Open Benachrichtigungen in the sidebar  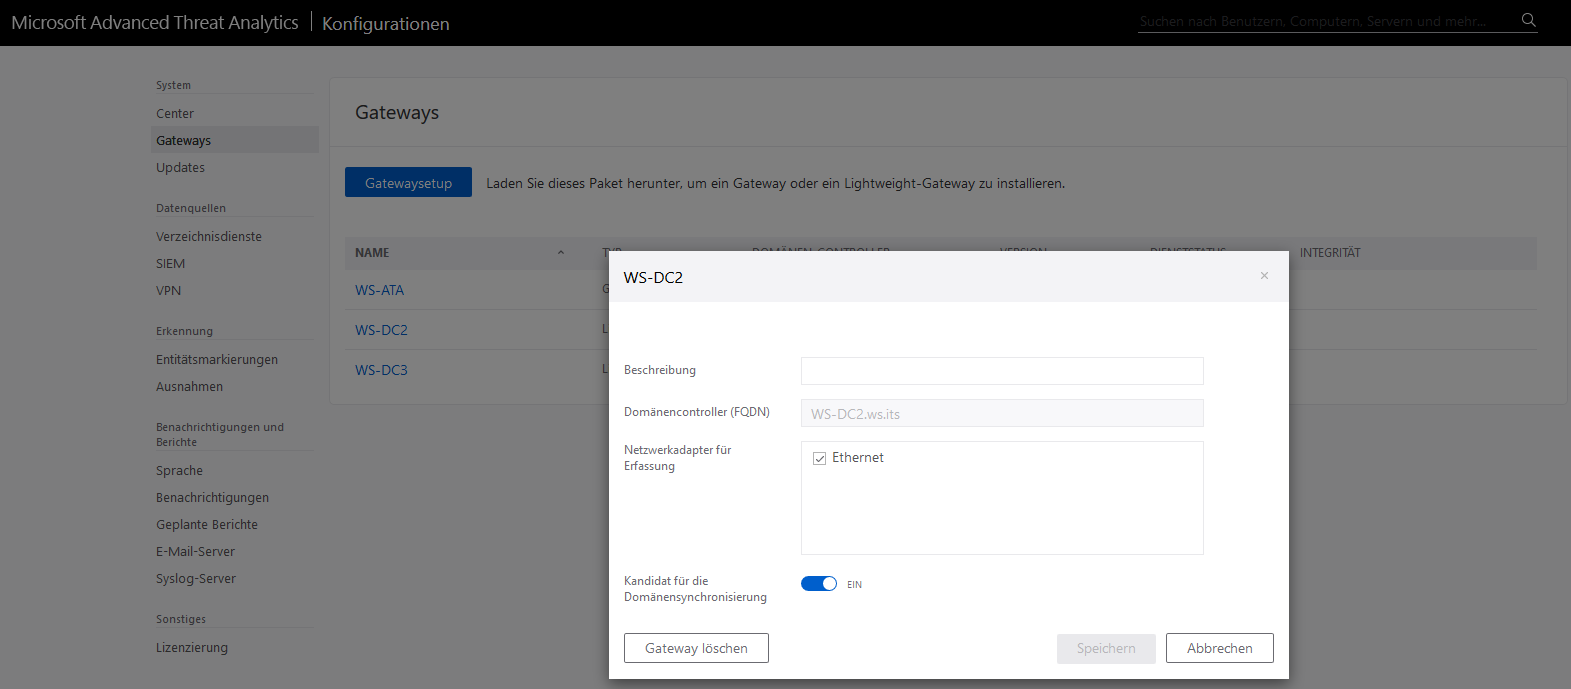(212, 498)
